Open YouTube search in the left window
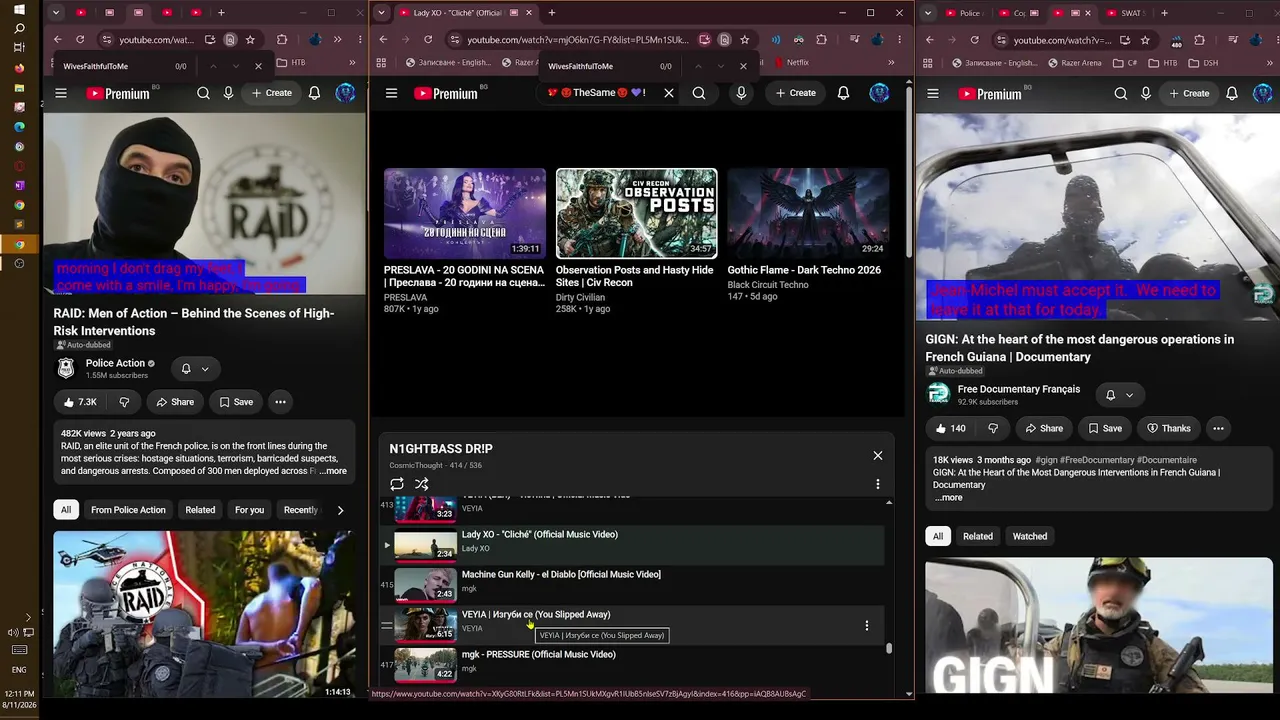 (x=203, y=93)
